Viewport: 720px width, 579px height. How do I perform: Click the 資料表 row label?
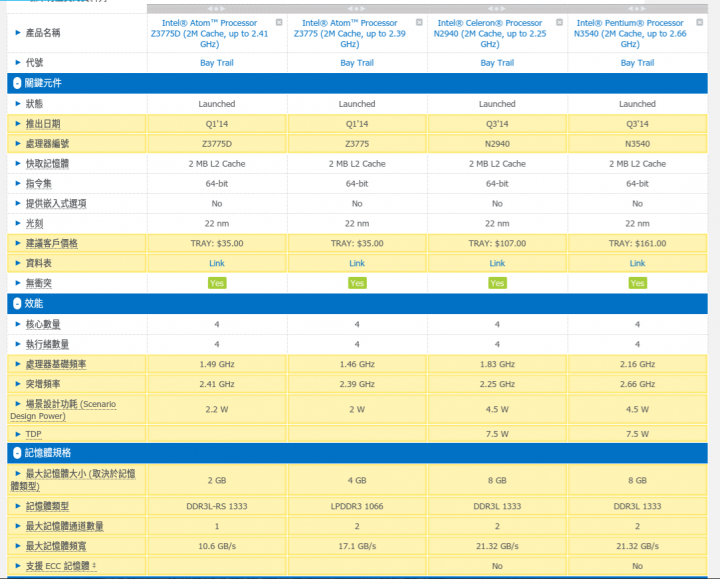pyautogui.click(x=39, y=263)
